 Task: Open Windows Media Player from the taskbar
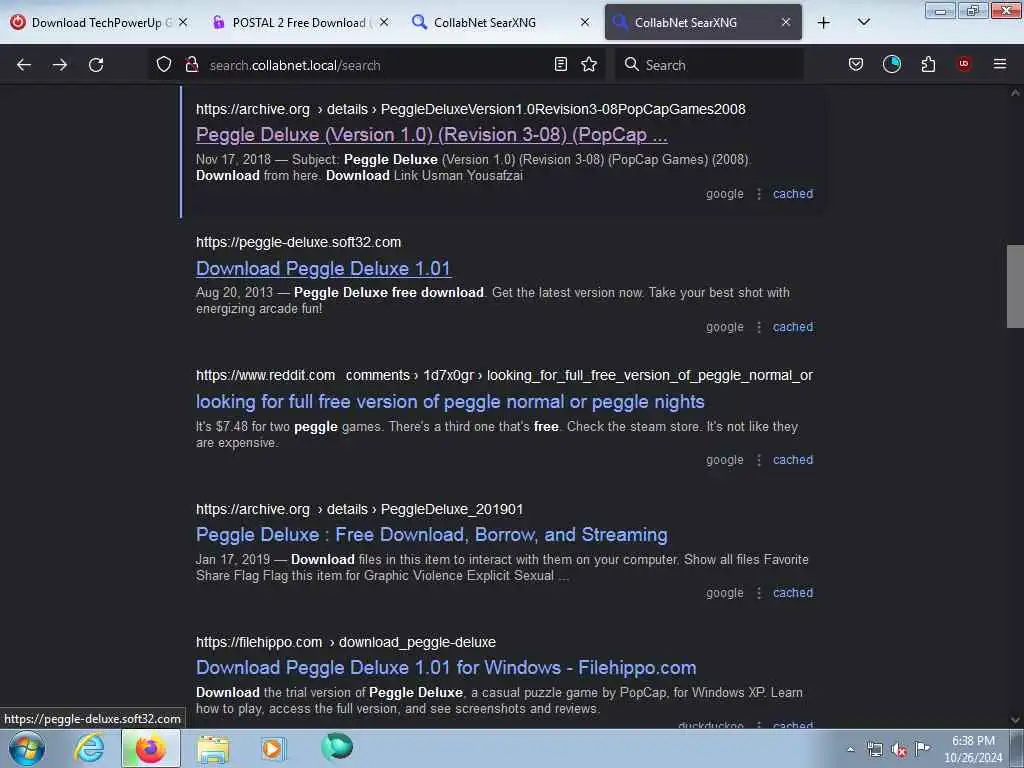coord(273,748)
